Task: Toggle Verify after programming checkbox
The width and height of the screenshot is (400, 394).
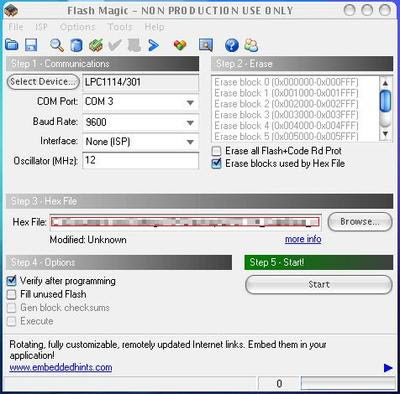Action: pos(12,281)
